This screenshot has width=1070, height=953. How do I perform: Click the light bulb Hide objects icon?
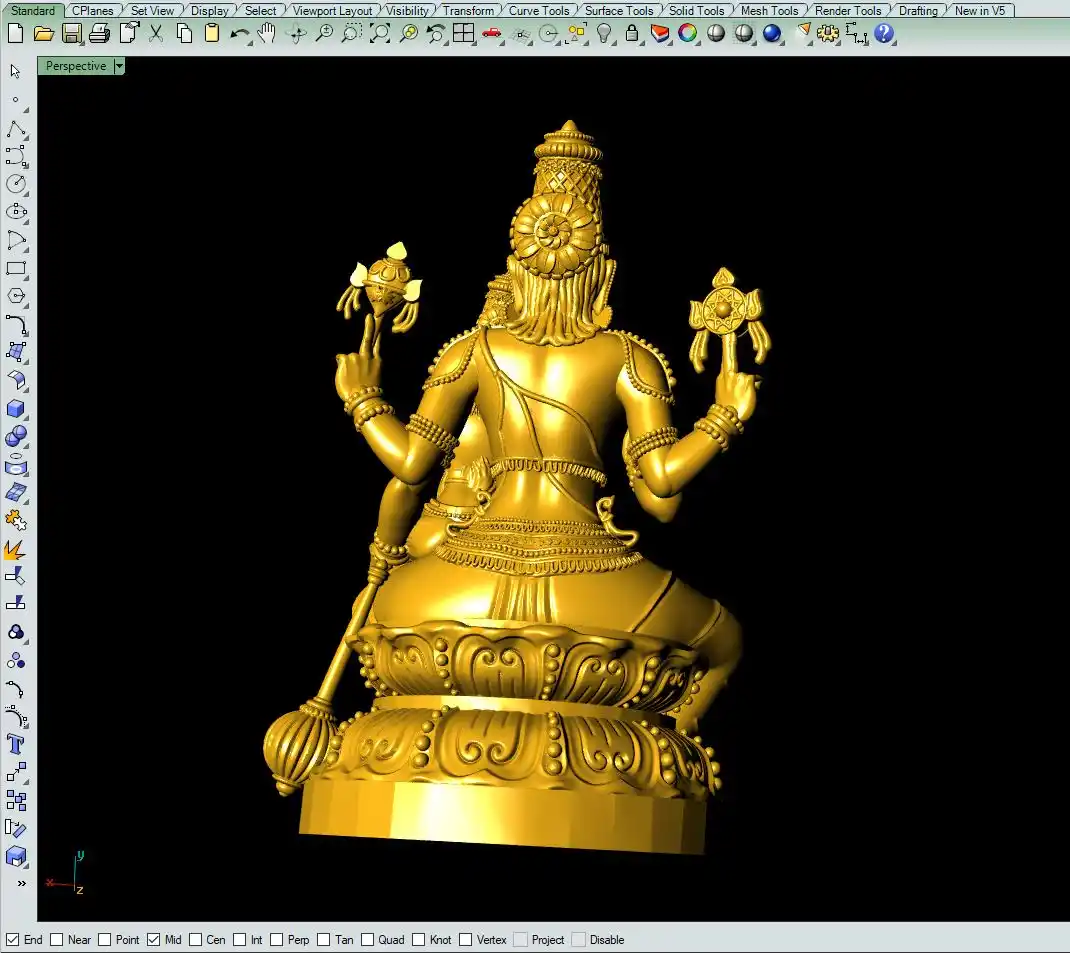click(x=604, y=33)
